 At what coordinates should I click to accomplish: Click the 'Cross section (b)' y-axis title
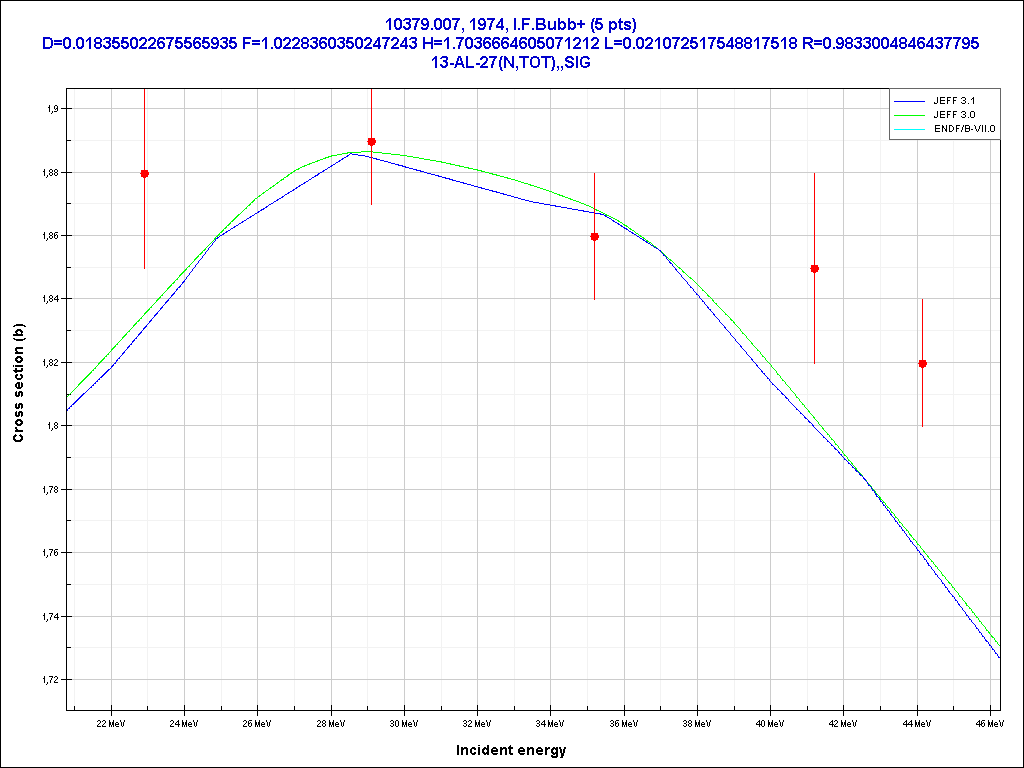pos(18,384)
